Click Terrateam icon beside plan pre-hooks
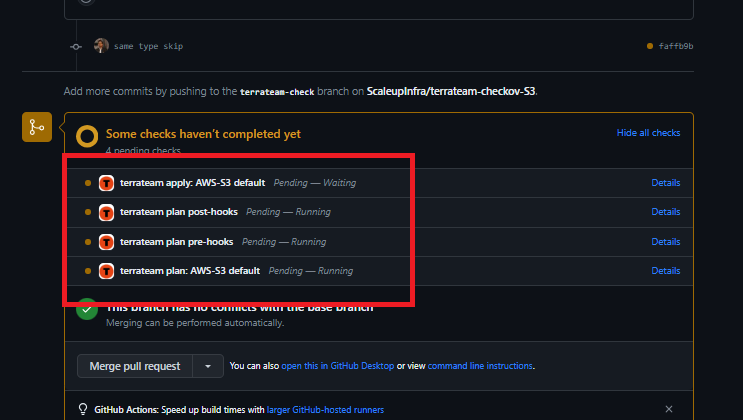 click(106, 242)
